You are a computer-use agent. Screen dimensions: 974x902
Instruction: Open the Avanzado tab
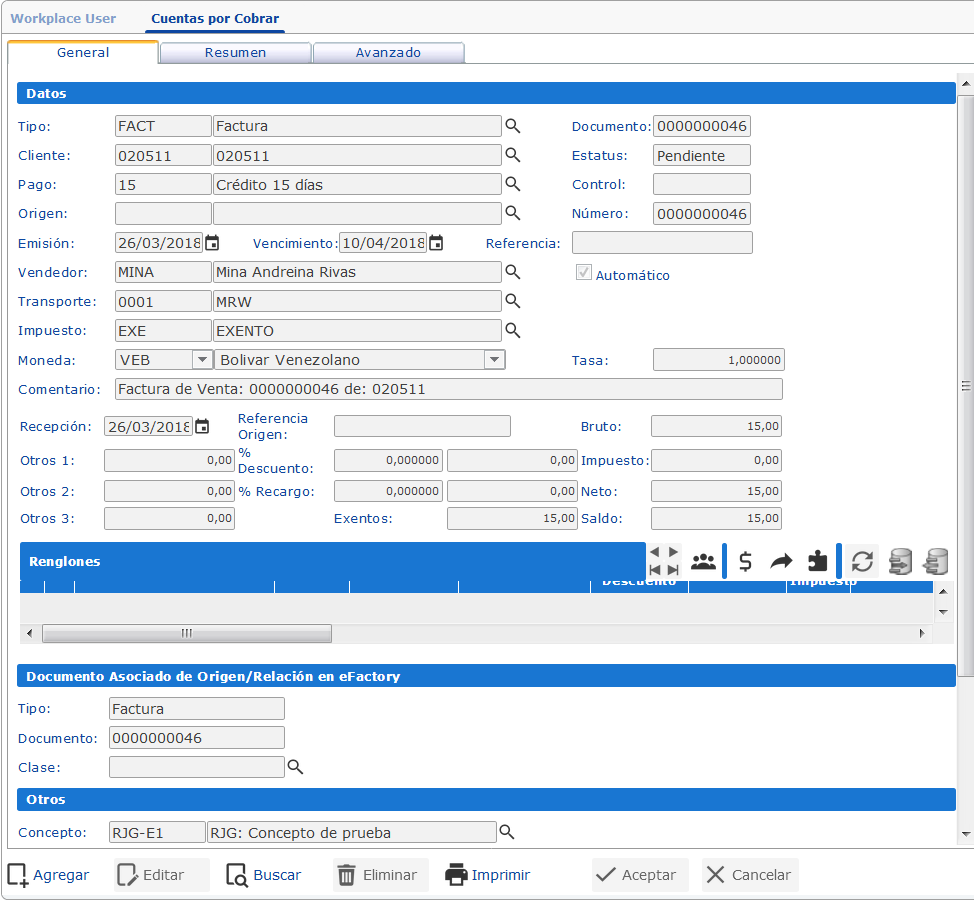click(x=388, y=53)
